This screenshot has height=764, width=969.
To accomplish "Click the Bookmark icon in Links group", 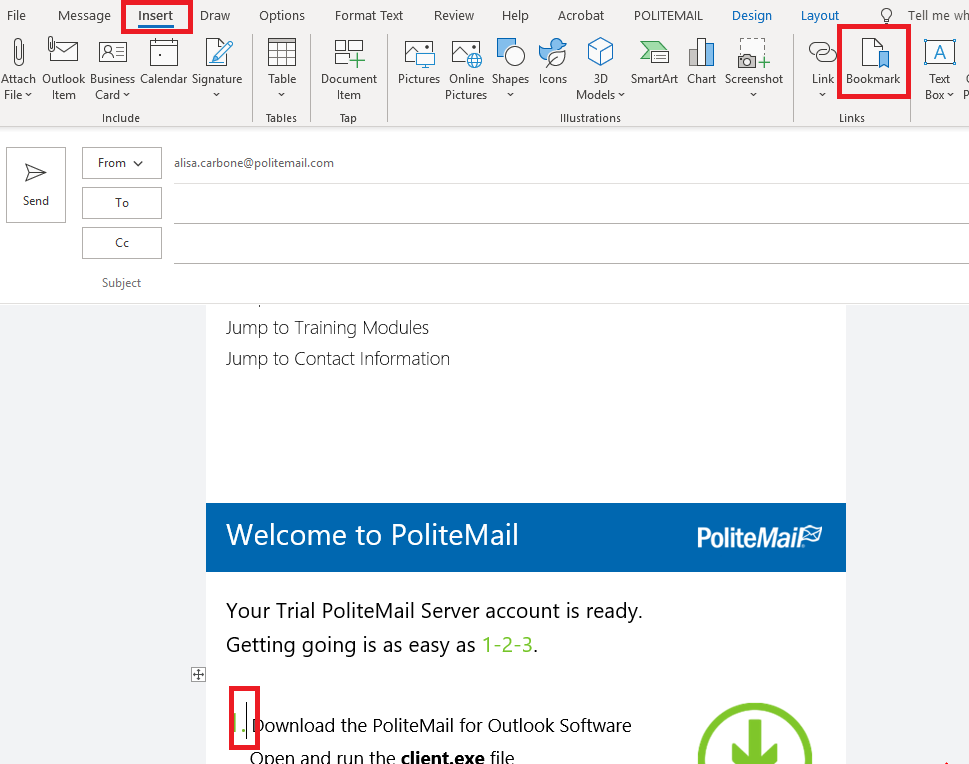I will pyautogui.click(x=873, y=62).
